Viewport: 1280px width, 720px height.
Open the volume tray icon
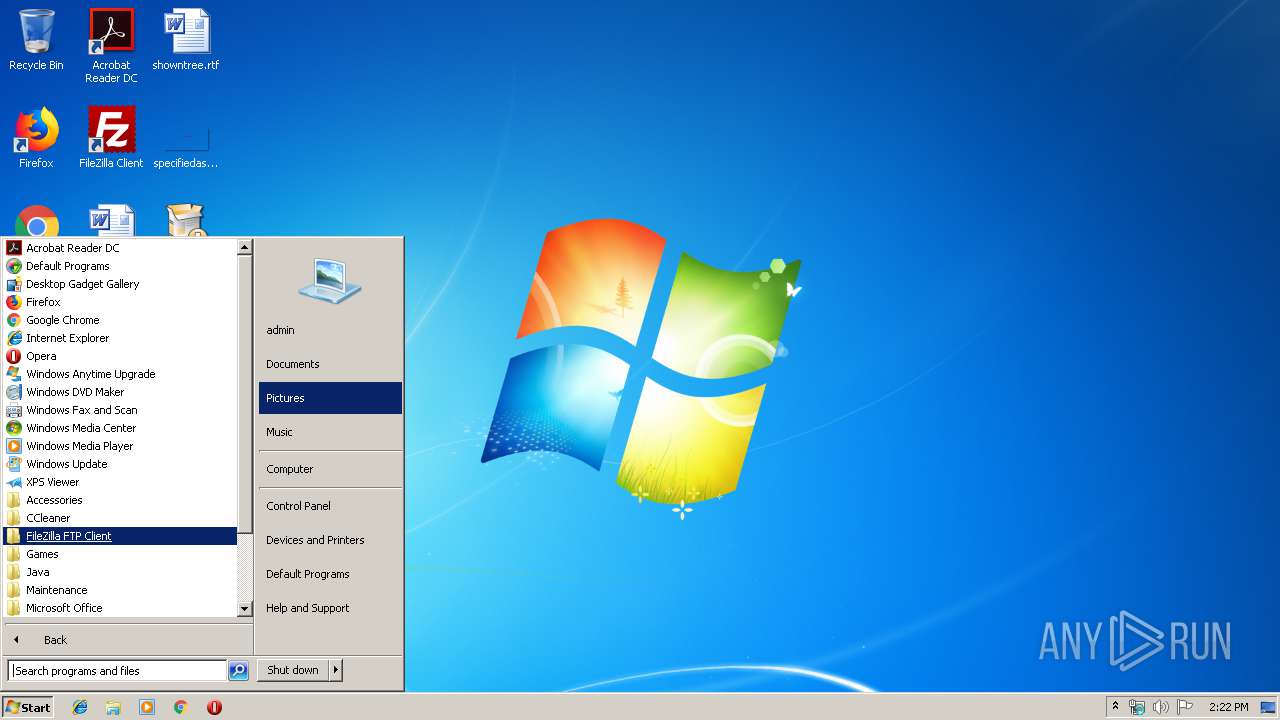tap(1160, 707)
